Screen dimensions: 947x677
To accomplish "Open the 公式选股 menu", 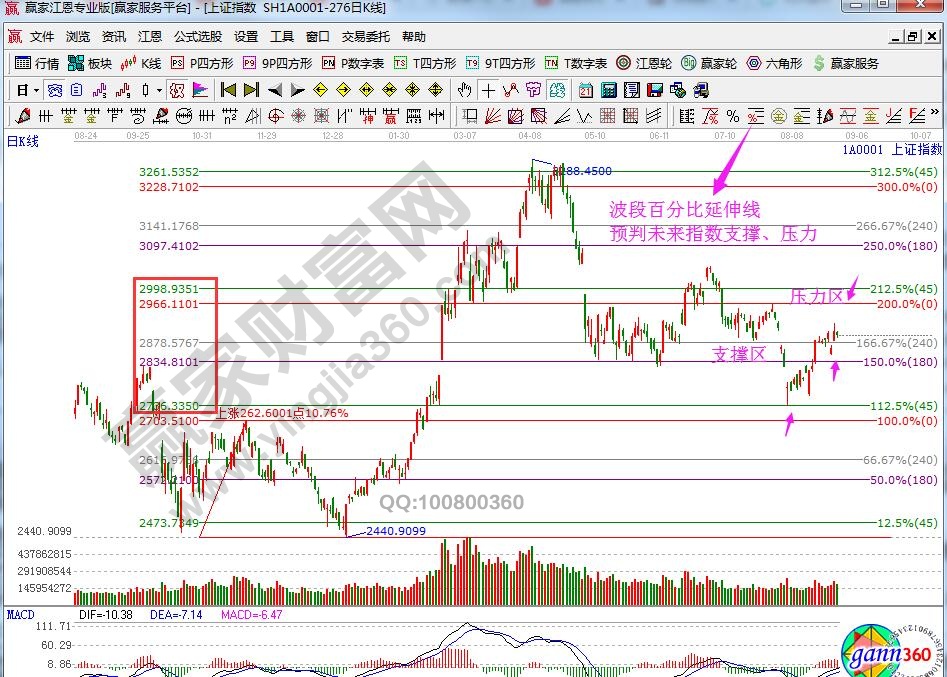I will tap(198, 37).
